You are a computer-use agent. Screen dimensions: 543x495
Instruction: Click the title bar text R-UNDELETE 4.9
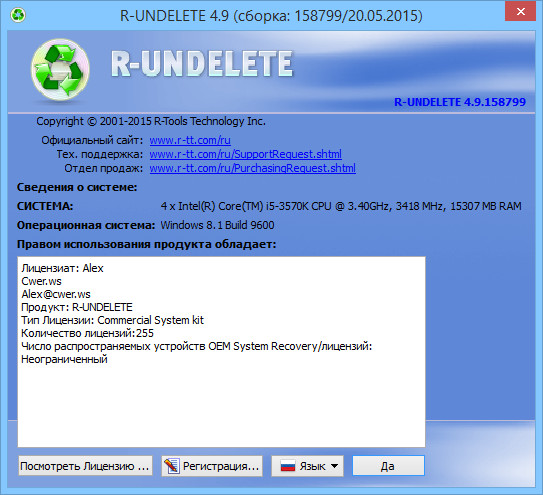click(x=271, y=16)
